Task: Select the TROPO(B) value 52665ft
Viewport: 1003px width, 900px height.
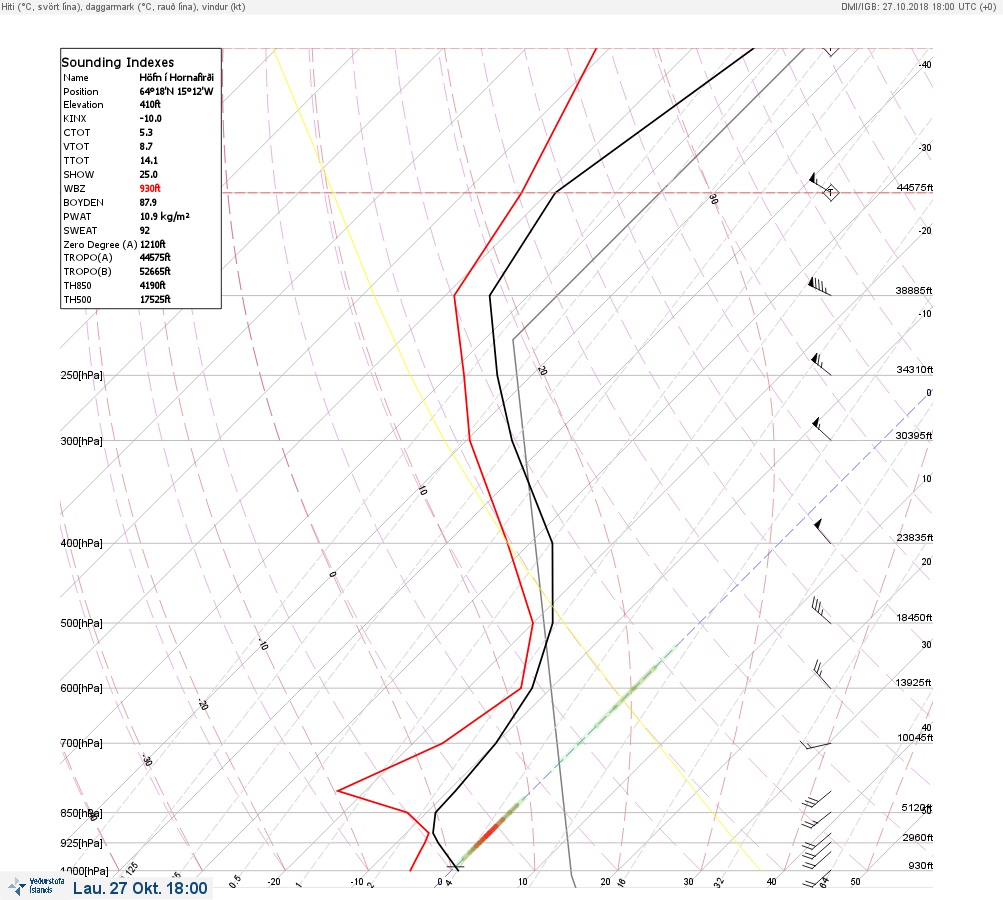Action: click(x=155, y=271)
